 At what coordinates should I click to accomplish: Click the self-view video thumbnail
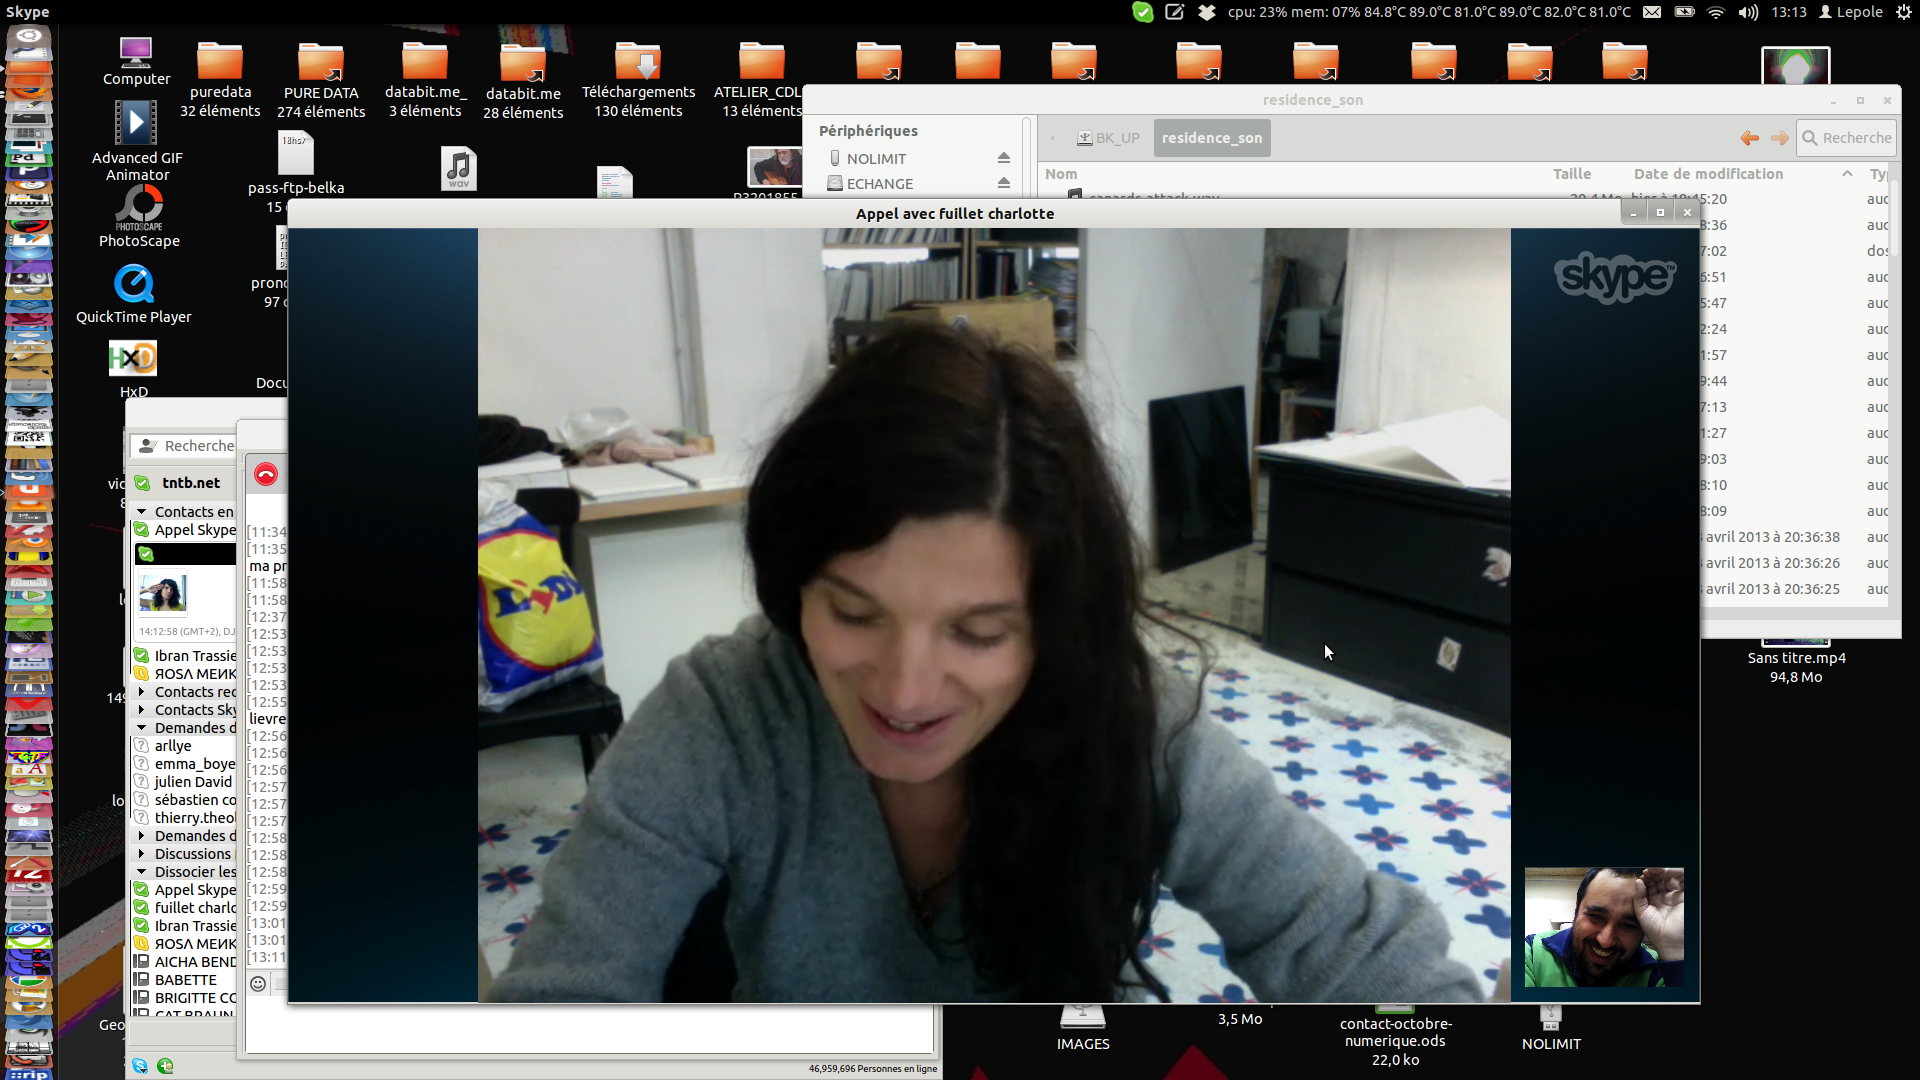1603,927
